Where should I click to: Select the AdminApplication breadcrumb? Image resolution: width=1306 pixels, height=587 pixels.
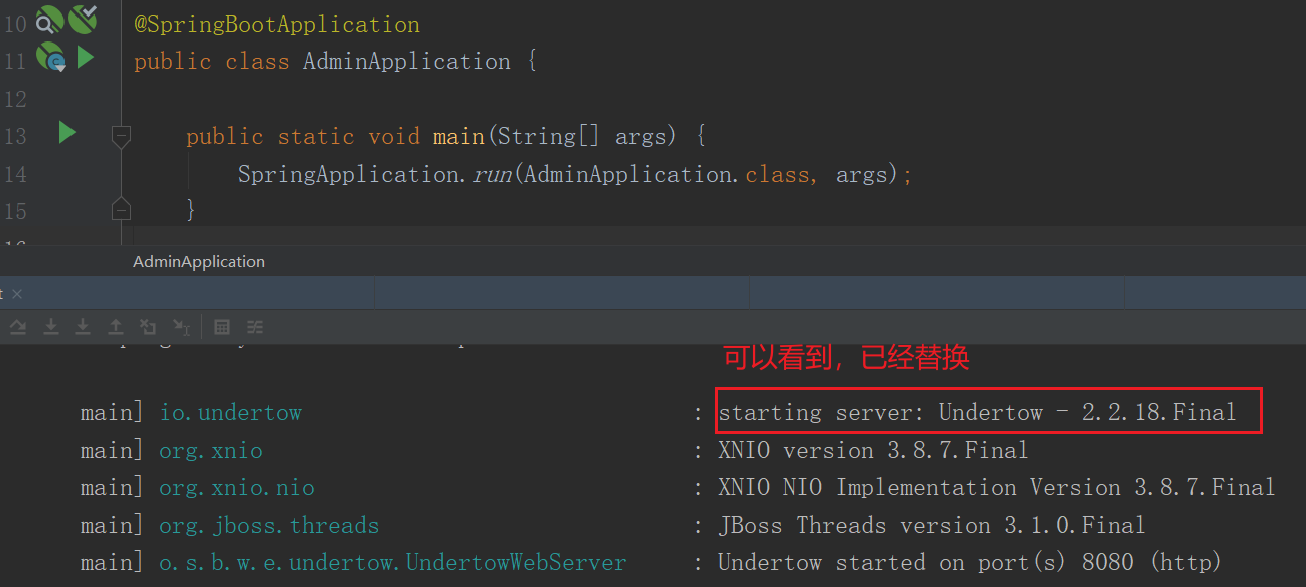pos(199,261)
